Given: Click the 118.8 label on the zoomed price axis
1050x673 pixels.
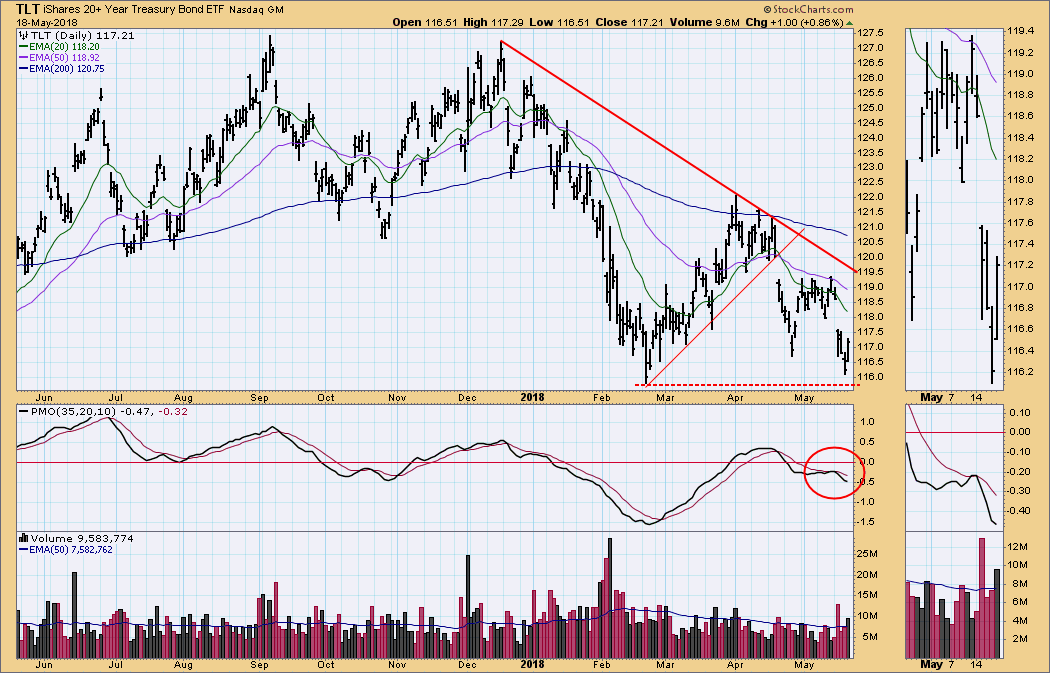Looking at the screenshot, I should click(1021, 95).
